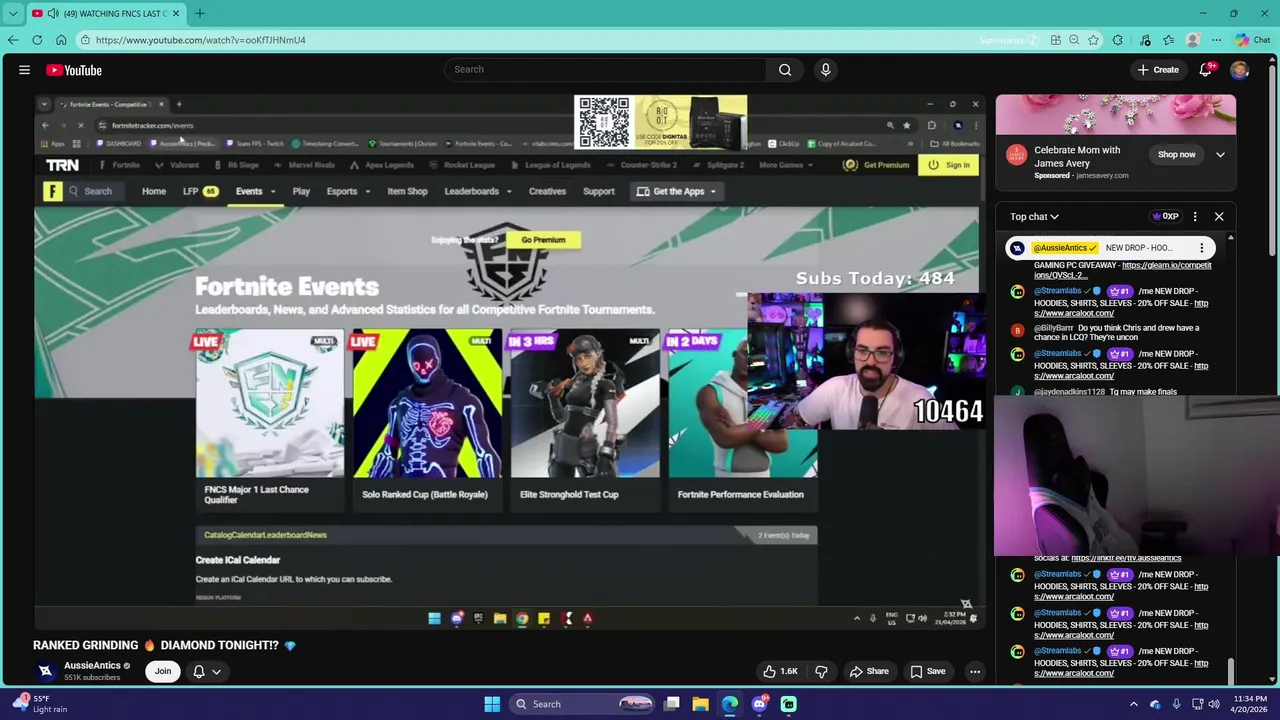Click the James Avery ad banner image

(x=1115, y=113)
